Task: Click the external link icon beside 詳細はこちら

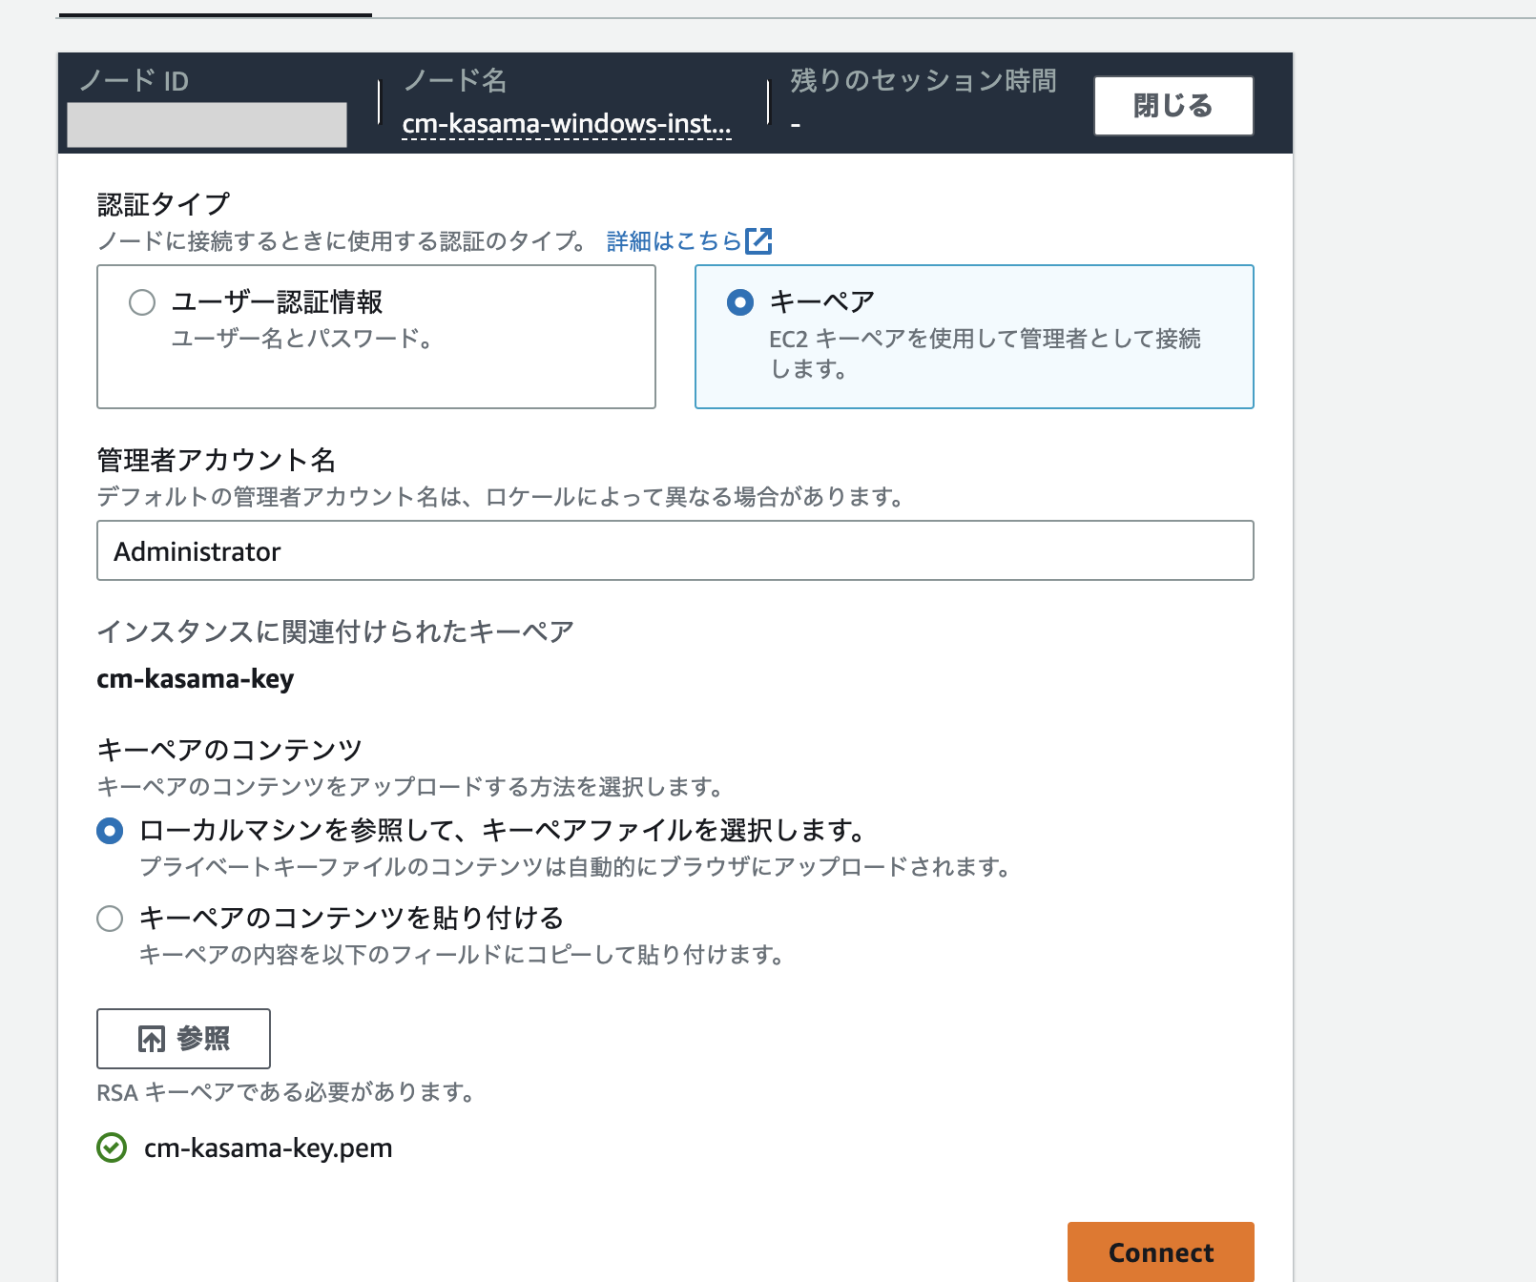Action: click(x=760, y=240)
